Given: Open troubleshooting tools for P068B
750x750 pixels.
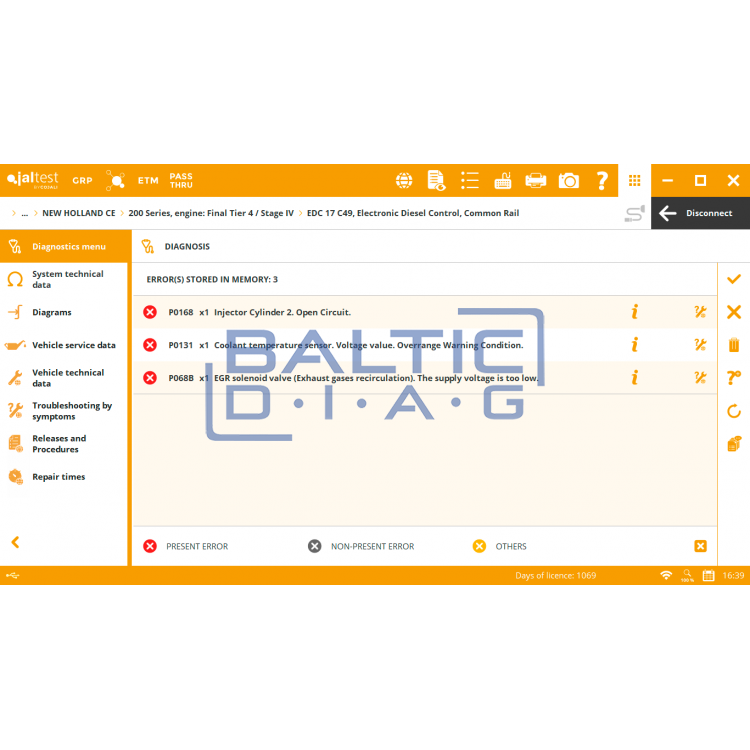Looking at the screenshot, I should click(700, 378).
